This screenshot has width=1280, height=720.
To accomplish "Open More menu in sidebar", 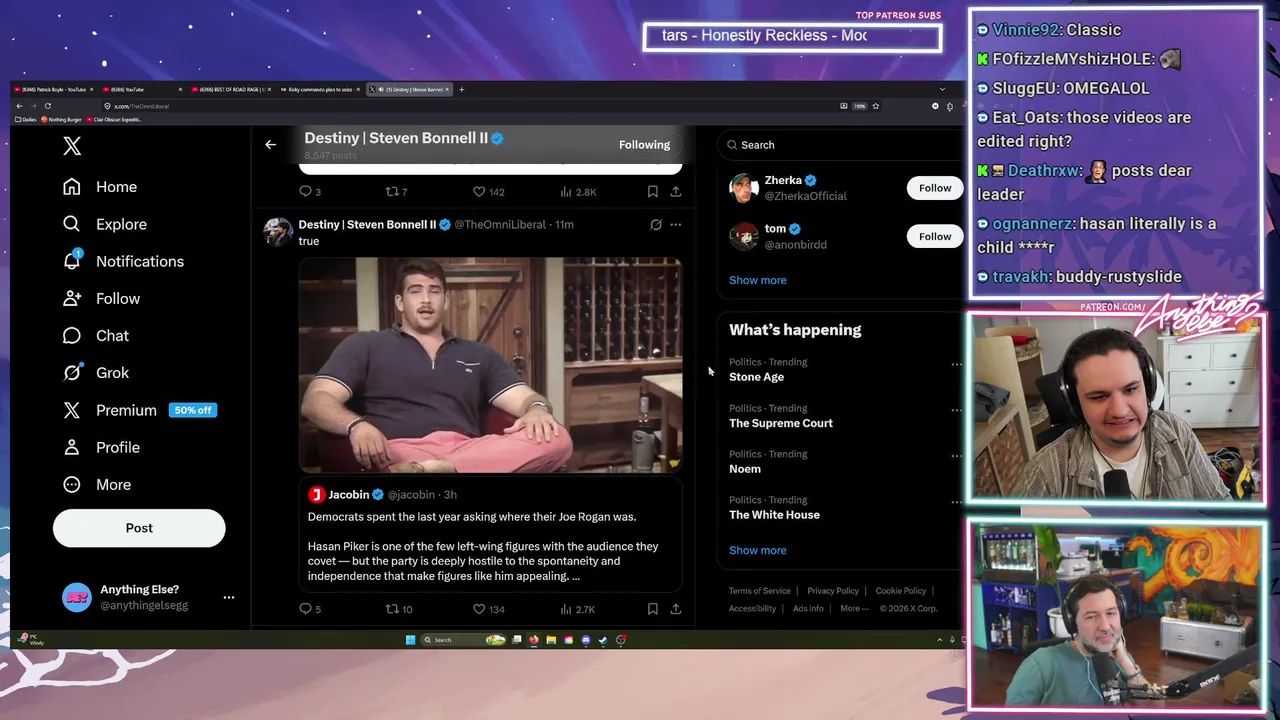I will coord(97,484).
